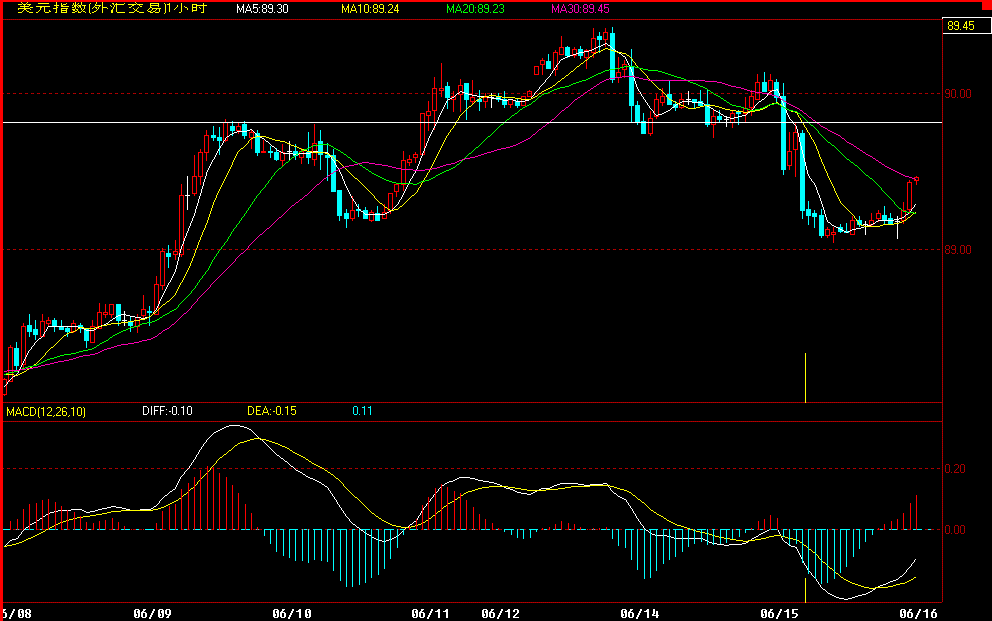Click the cyan 0.11 MACD value

pyautogui.click(x=362, y=411)
